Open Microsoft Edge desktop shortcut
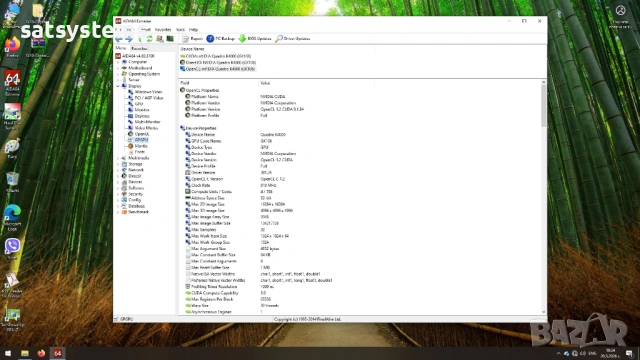This screenshot has width=640, height=360. click(x=12, y=218)
